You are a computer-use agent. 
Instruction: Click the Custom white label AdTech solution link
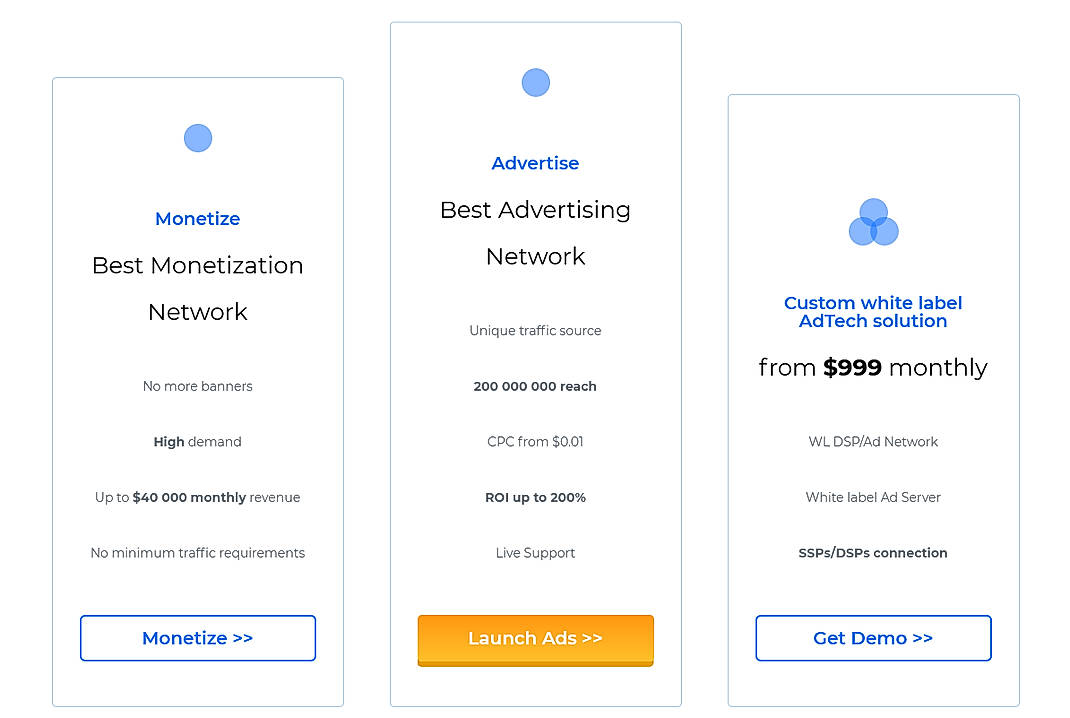(873, 311)
